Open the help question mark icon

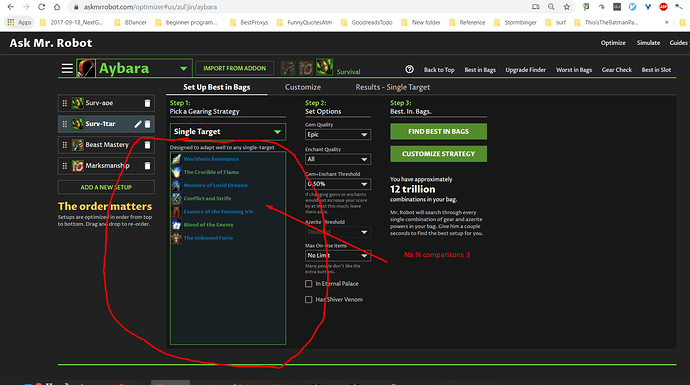click(x=409, y=70)
